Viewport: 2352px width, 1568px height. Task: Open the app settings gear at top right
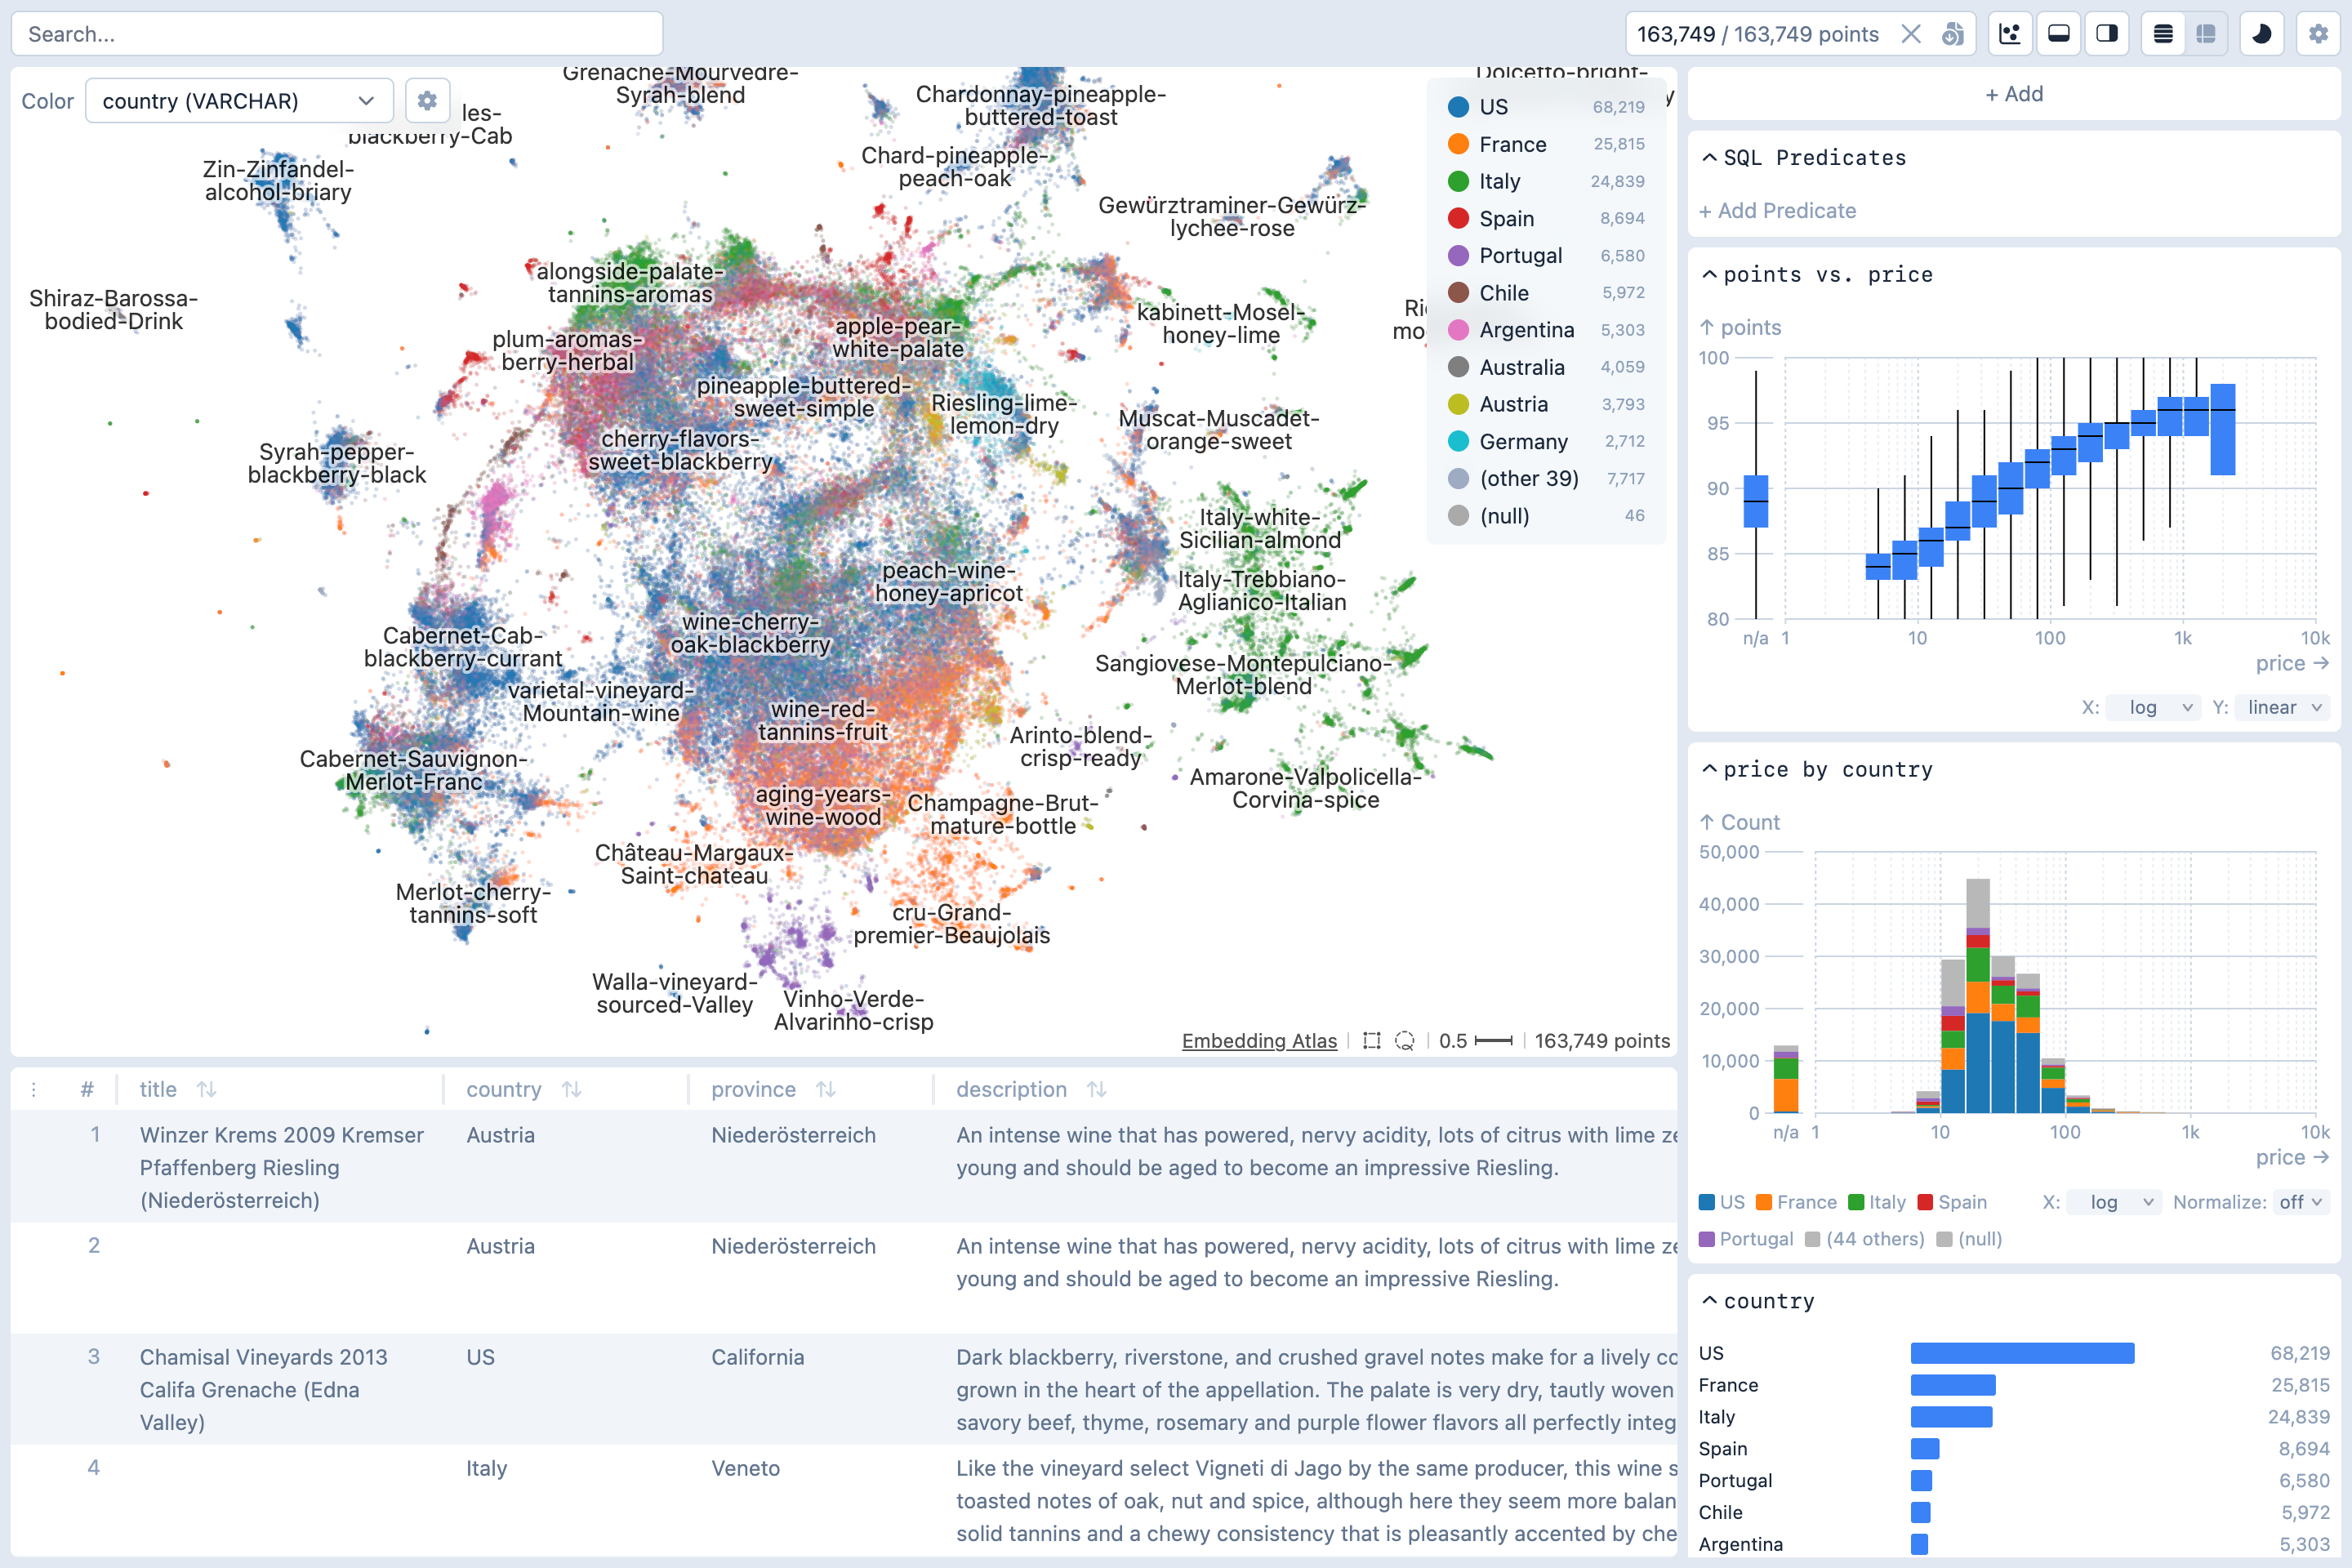[x=2318, y=33]
